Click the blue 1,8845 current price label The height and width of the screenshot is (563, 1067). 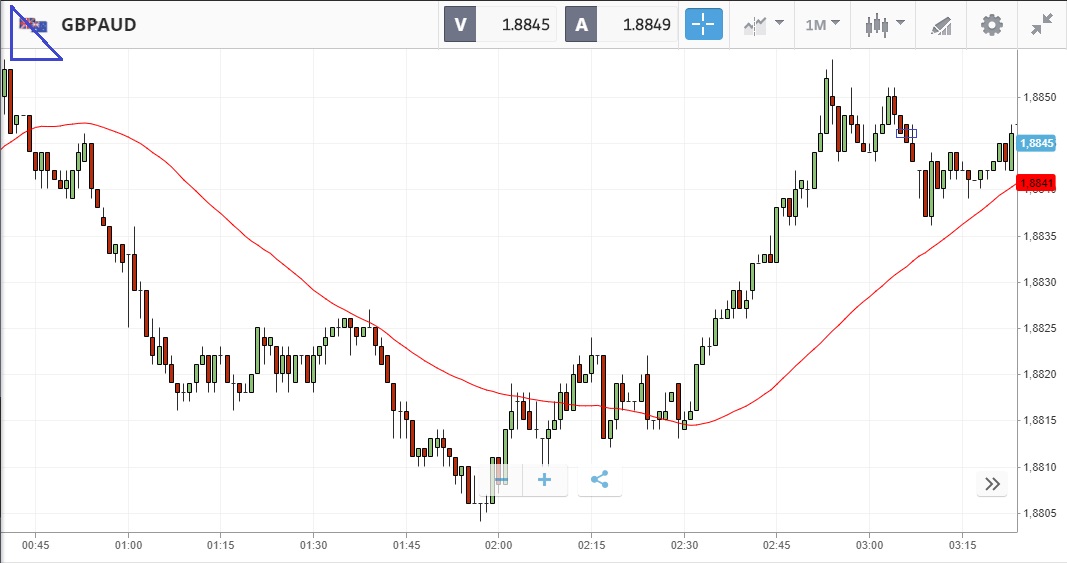(x=1038, y=143)
